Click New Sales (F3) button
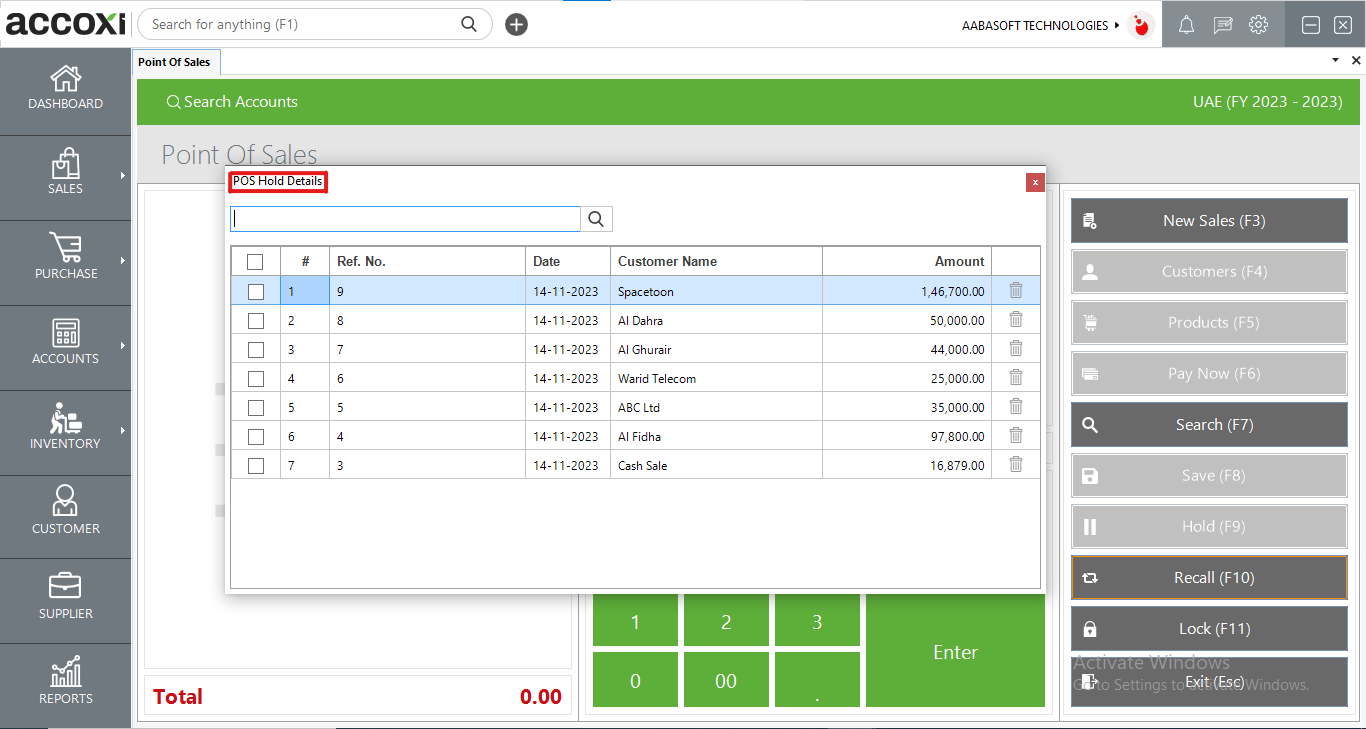 1208,220
